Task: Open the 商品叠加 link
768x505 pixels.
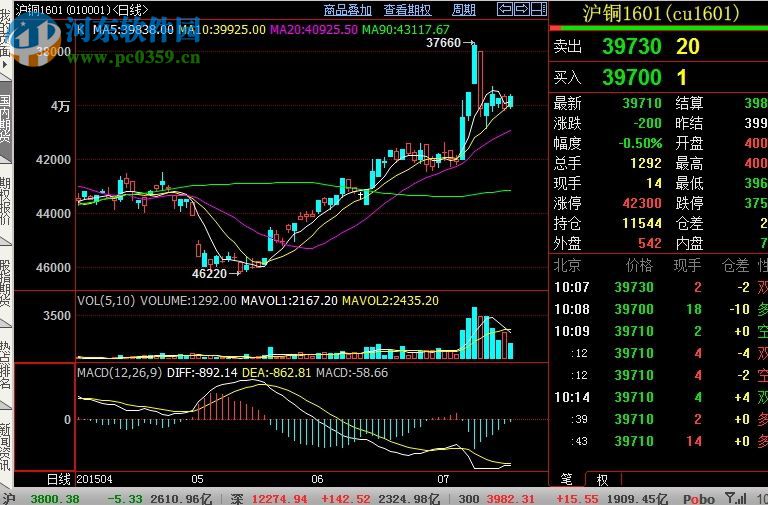Action: (348, 9)
